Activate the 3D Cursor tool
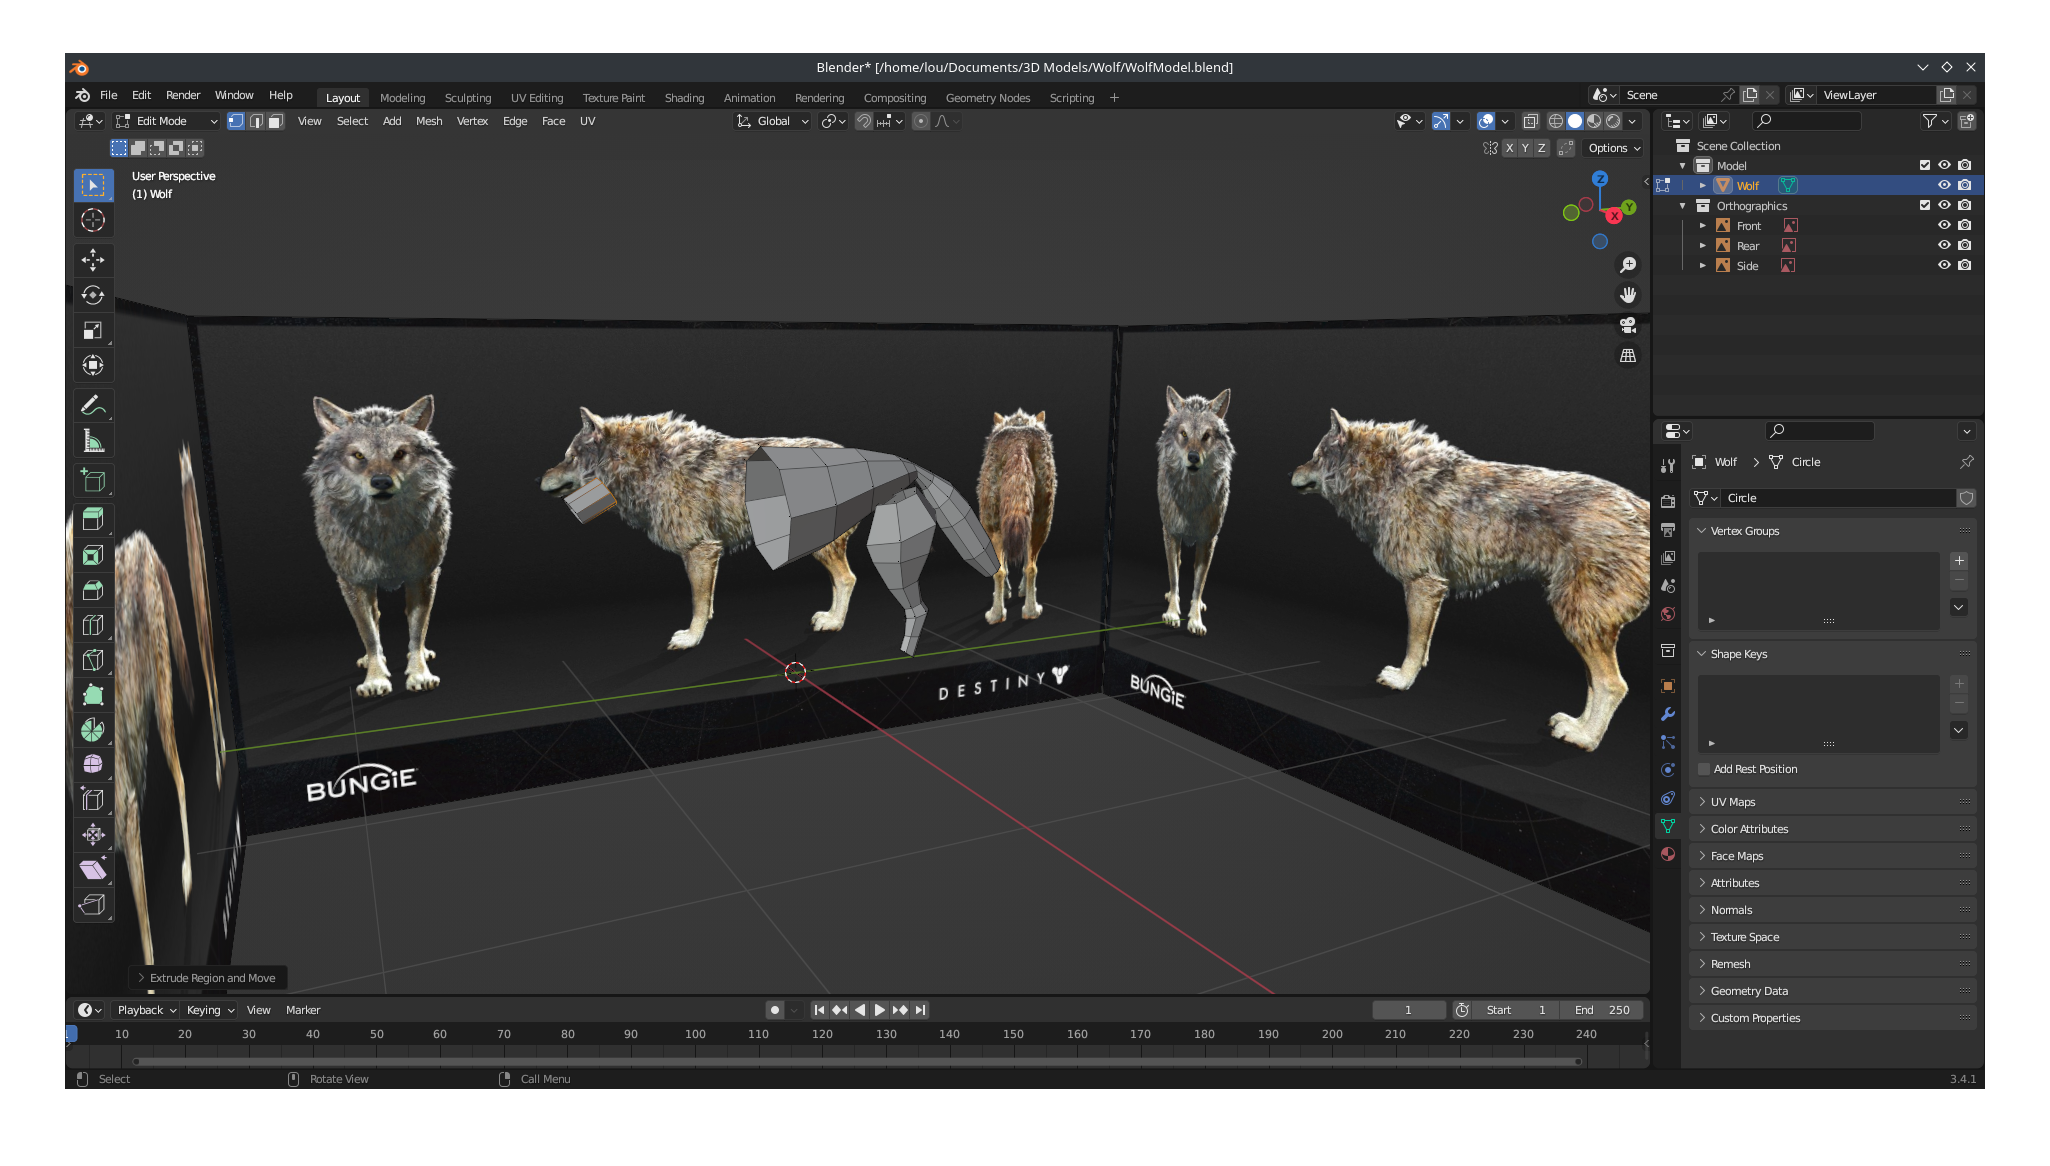The width and height of the screenshot is (2050, 1166). click(93, 220)
